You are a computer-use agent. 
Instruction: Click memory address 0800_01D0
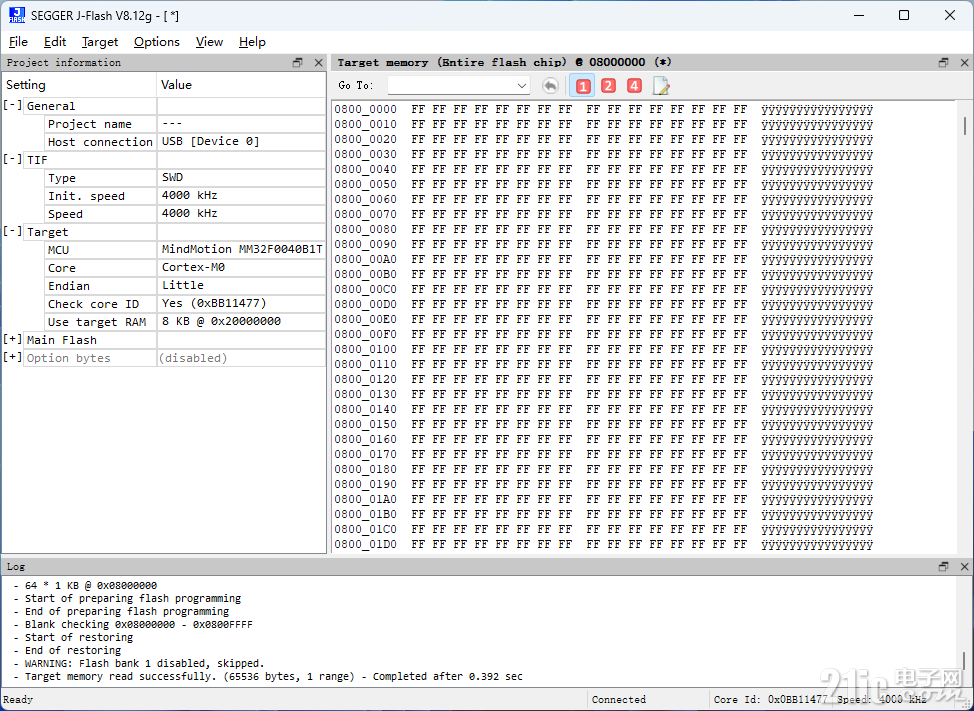pos(365,544)
